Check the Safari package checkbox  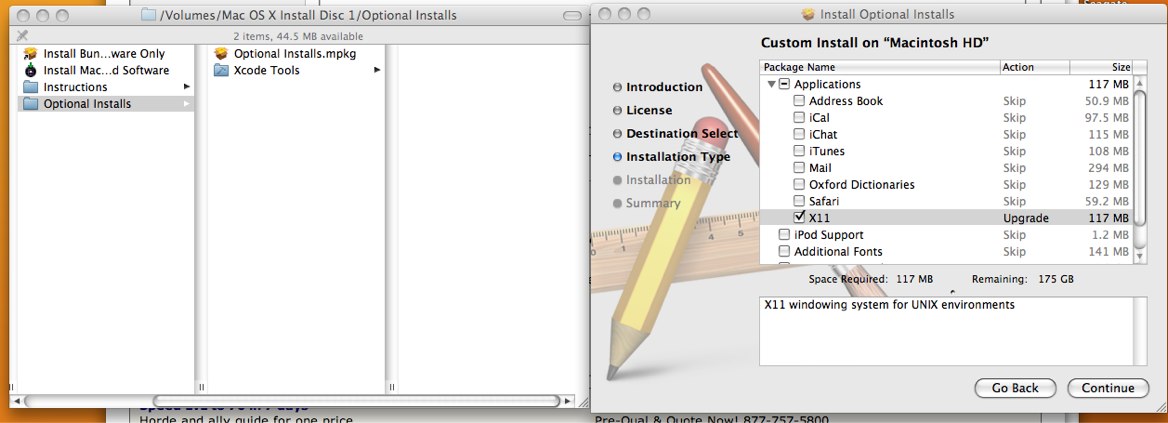[799, 201]
